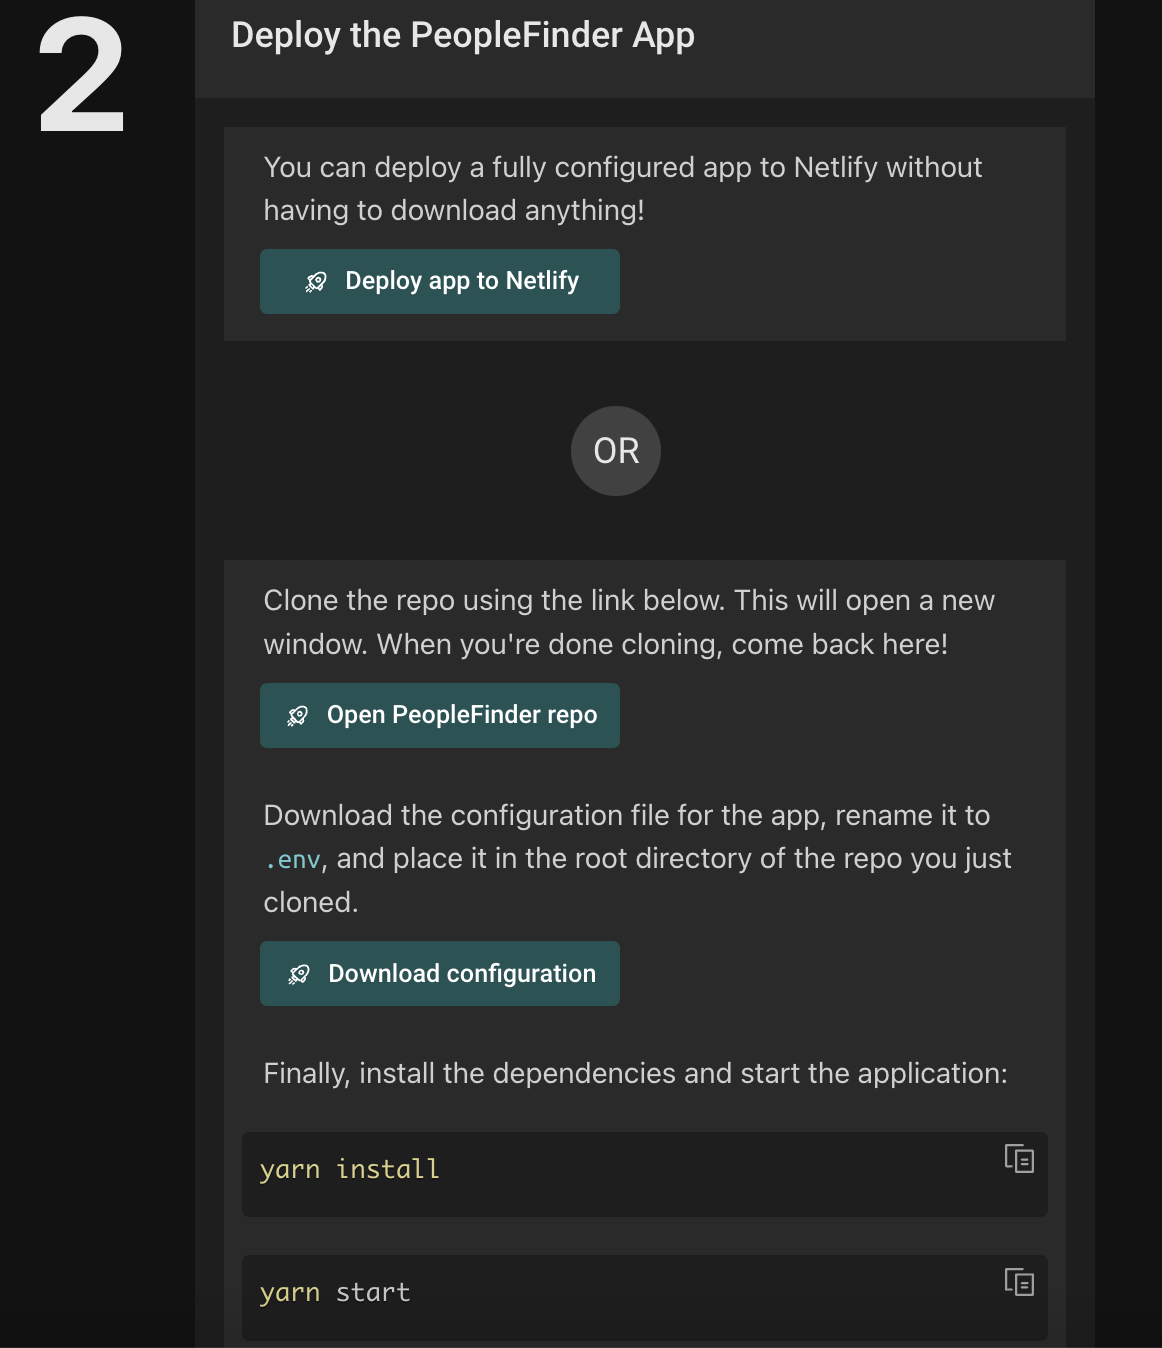Click the Deploy the PeopleFinder App heading
This screenshot has width=1162, height=1348.
click(x=463, y=36)
